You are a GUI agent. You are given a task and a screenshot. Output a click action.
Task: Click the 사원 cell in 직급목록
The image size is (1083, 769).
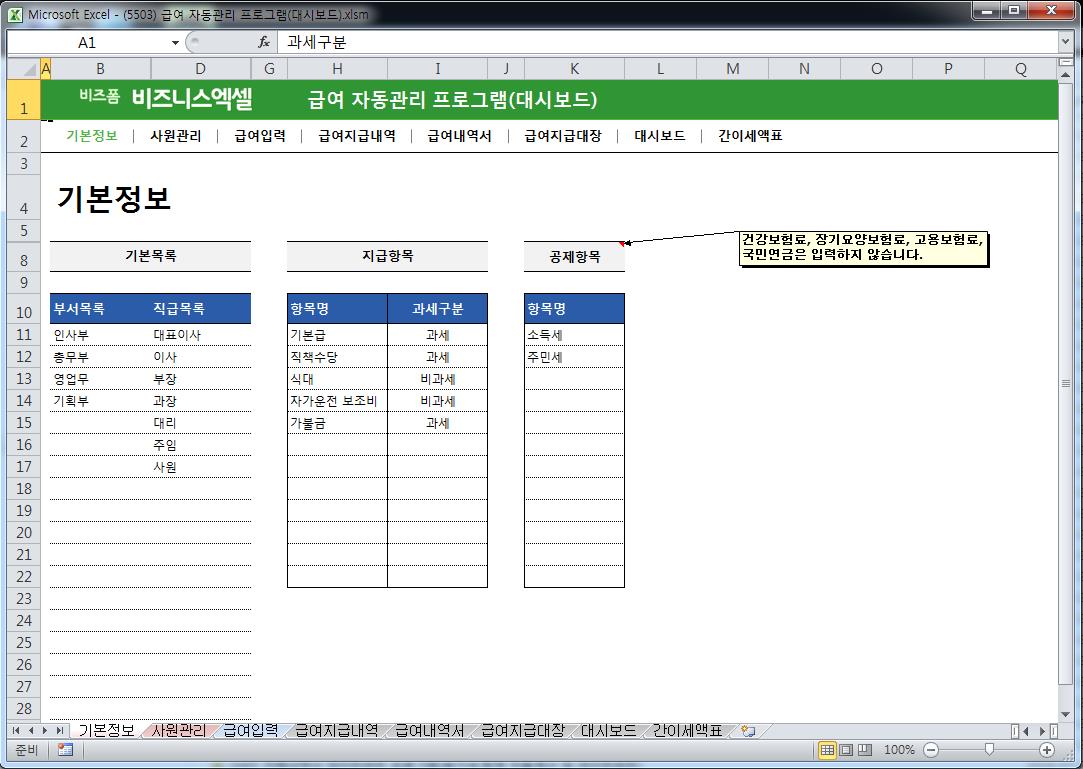click(x=201, y=467)
